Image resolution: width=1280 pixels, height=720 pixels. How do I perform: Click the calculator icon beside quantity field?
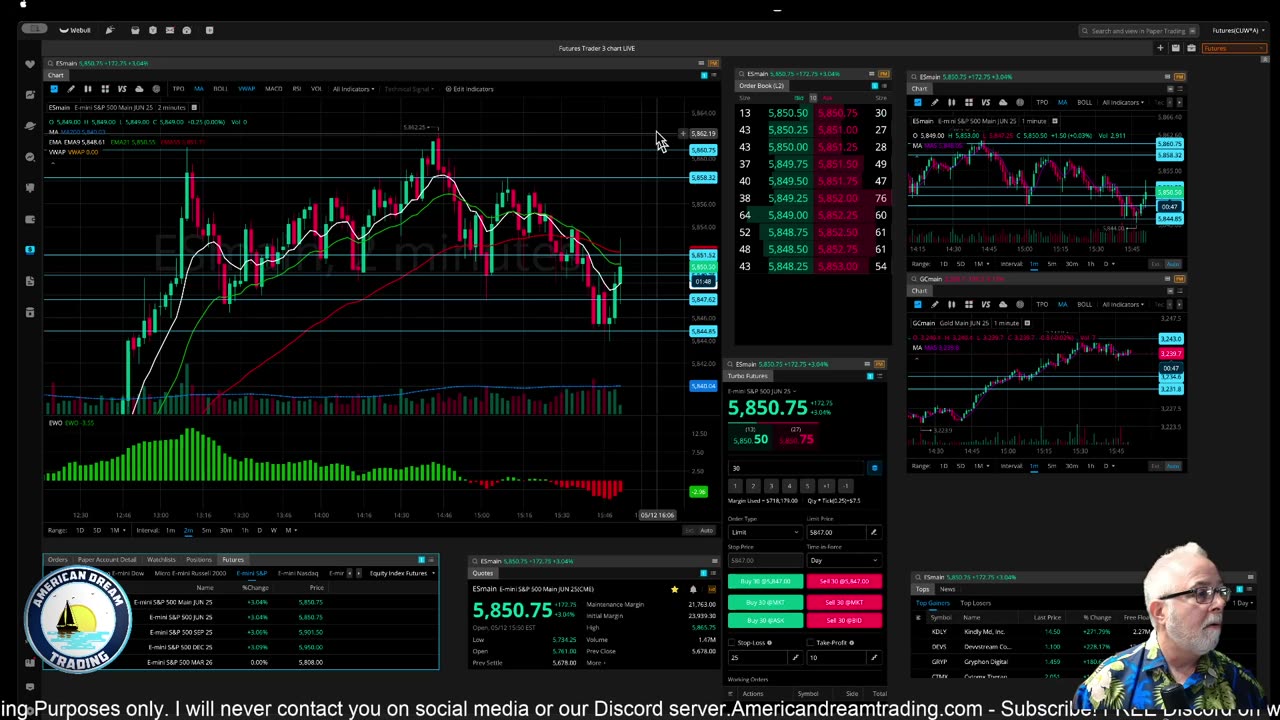pyautogui.click(x=874, y=468)
